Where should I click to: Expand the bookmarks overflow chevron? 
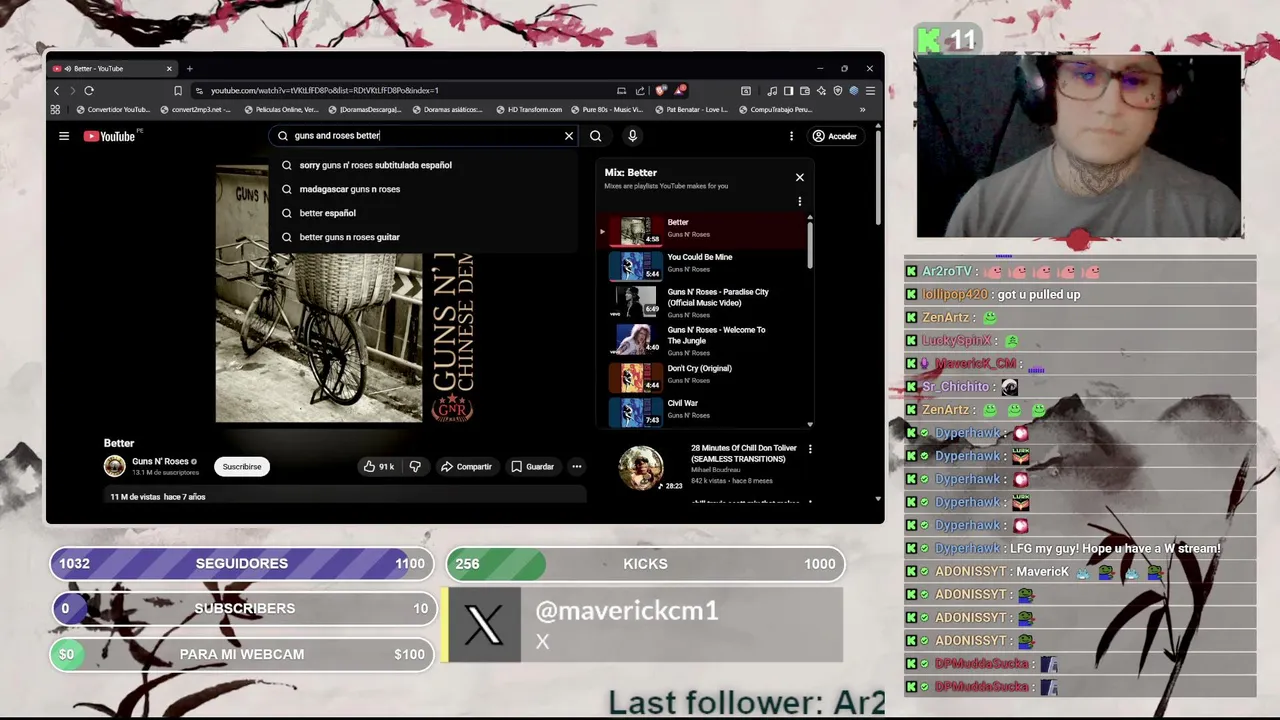[x=863, y=110]
